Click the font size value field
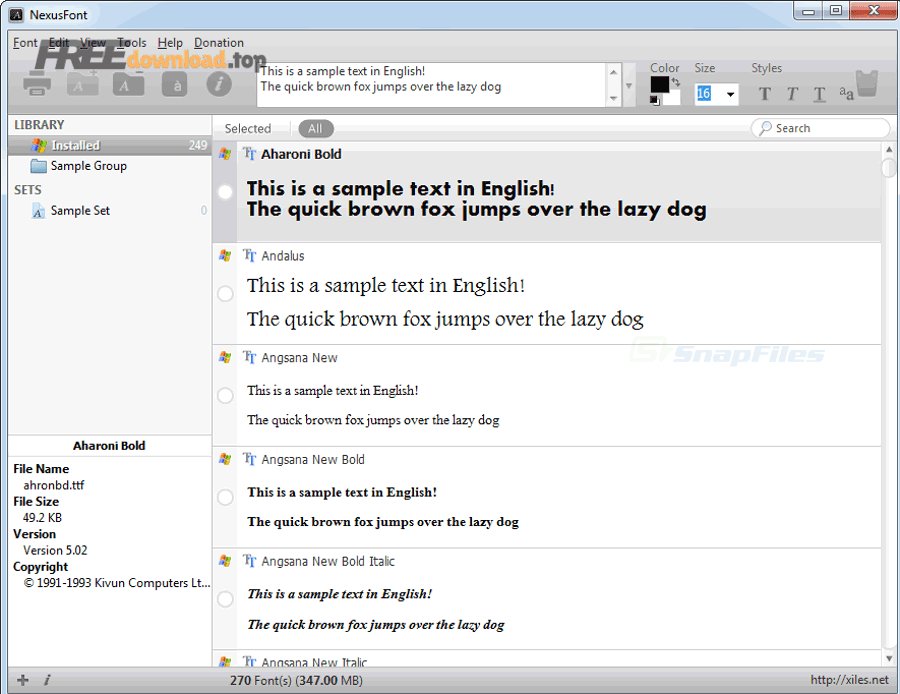Viewport: 900px width, 694px height. 708,94
